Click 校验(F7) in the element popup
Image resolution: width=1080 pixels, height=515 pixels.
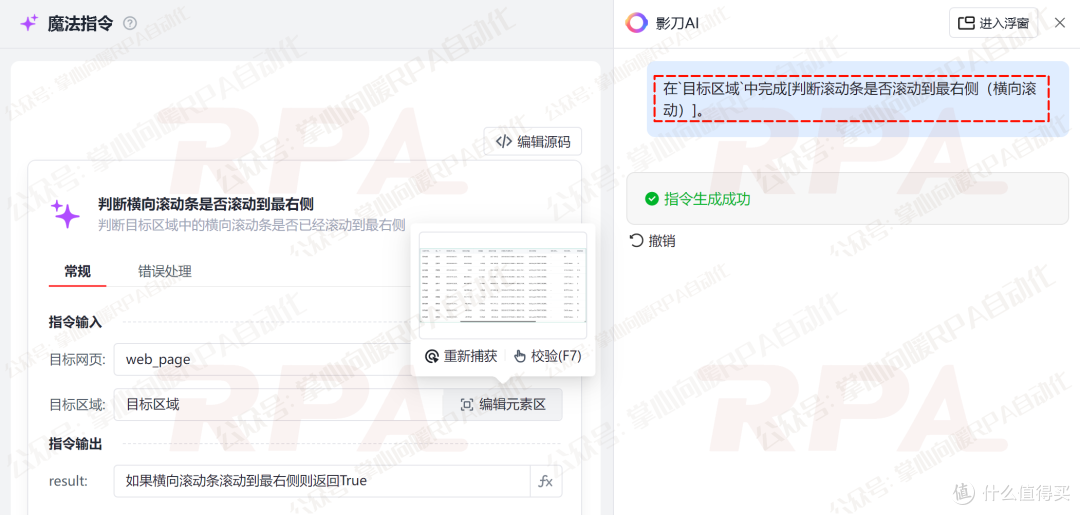point(547,357)
